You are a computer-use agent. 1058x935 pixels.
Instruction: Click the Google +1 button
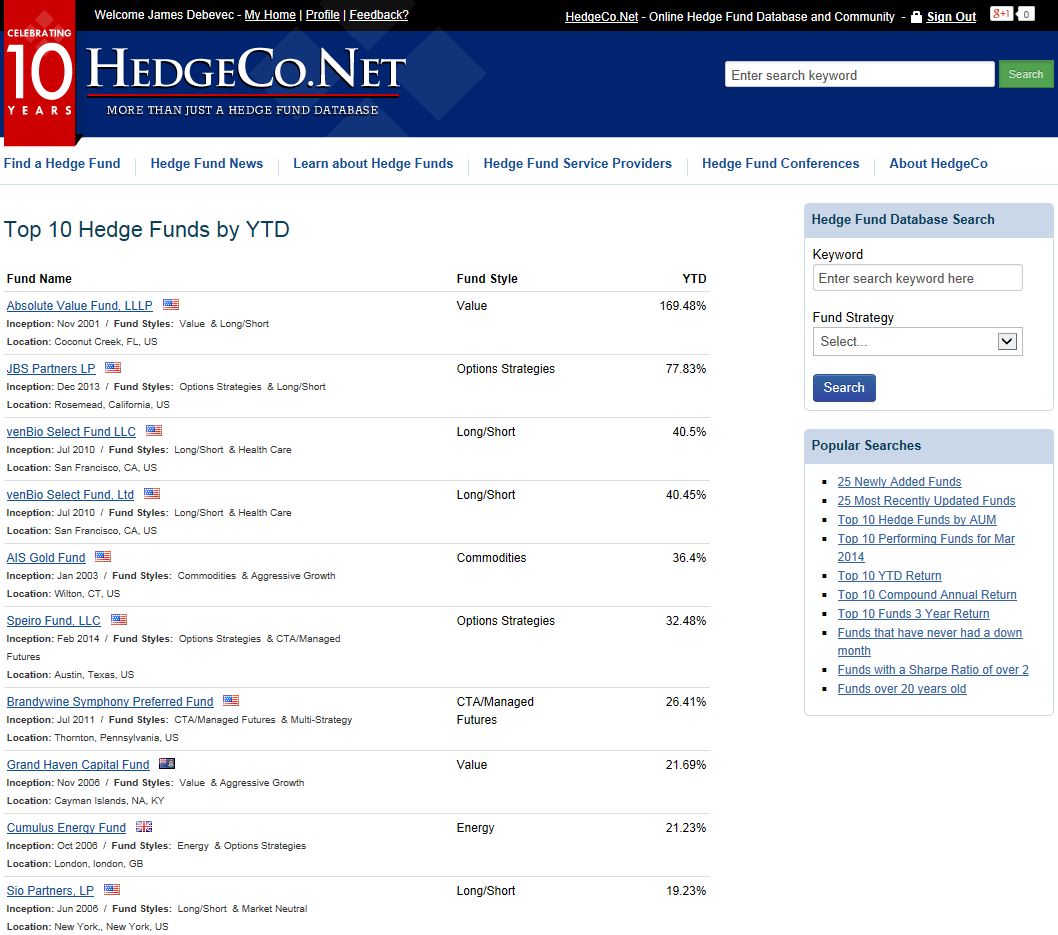pyautogui.click(x=1001, y=13)
